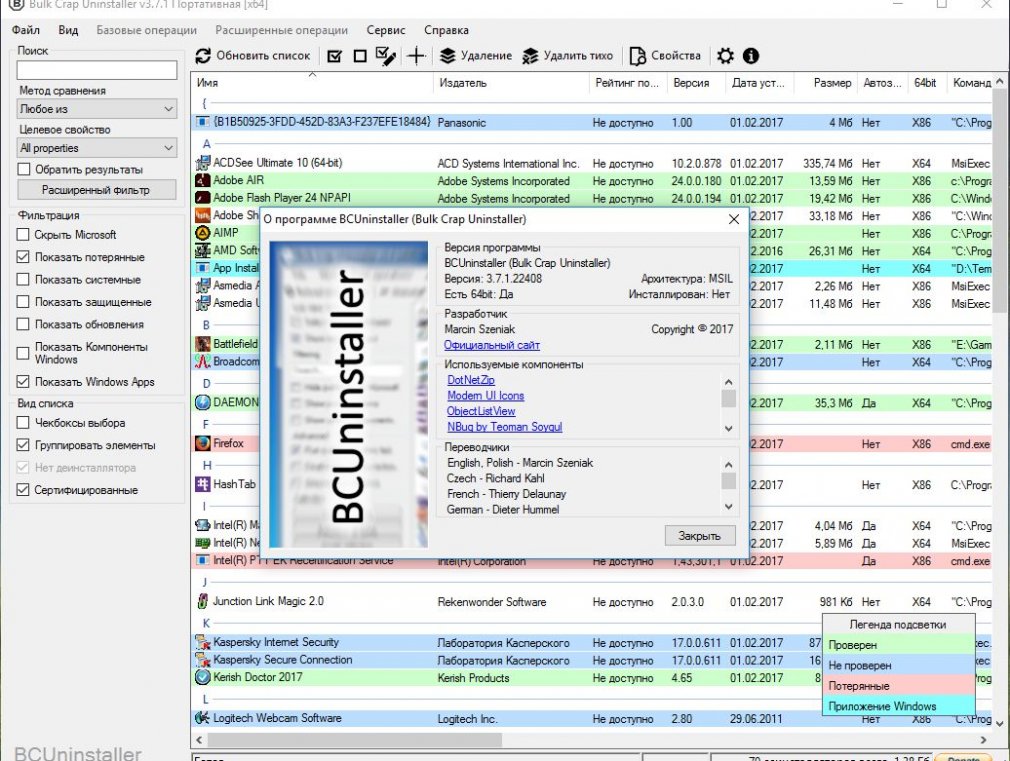The height and width of the screenshot is (761, 1010).
Task: Open the Официальный сайт link
Action: point(492,345)
